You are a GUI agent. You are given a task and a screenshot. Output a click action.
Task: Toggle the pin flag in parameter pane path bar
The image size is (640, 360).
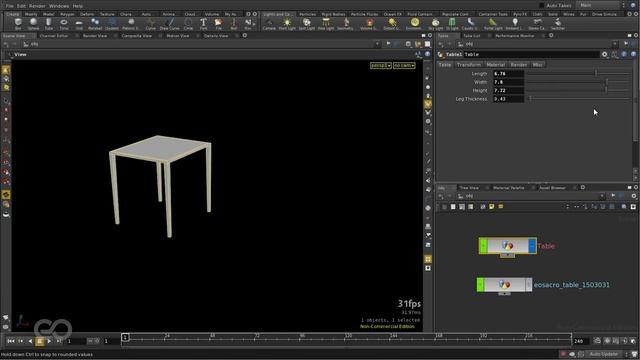(626, 44)
